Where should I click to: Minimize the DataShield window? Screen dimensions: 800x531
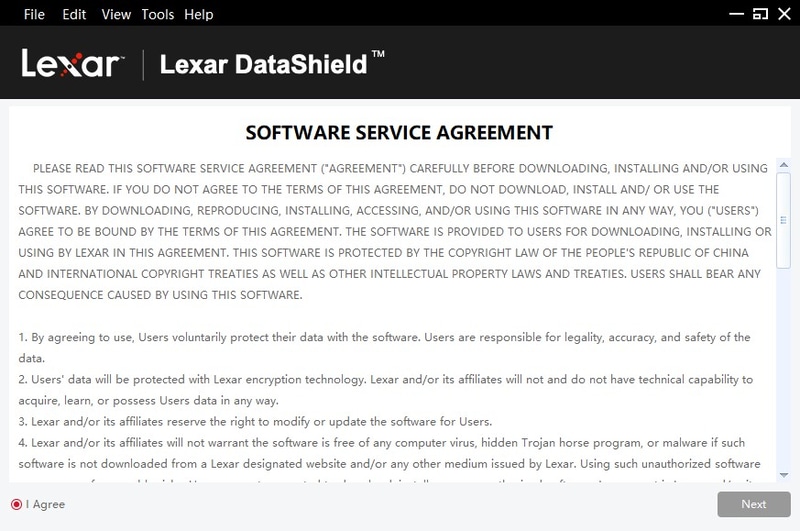[x=737, y=14]
